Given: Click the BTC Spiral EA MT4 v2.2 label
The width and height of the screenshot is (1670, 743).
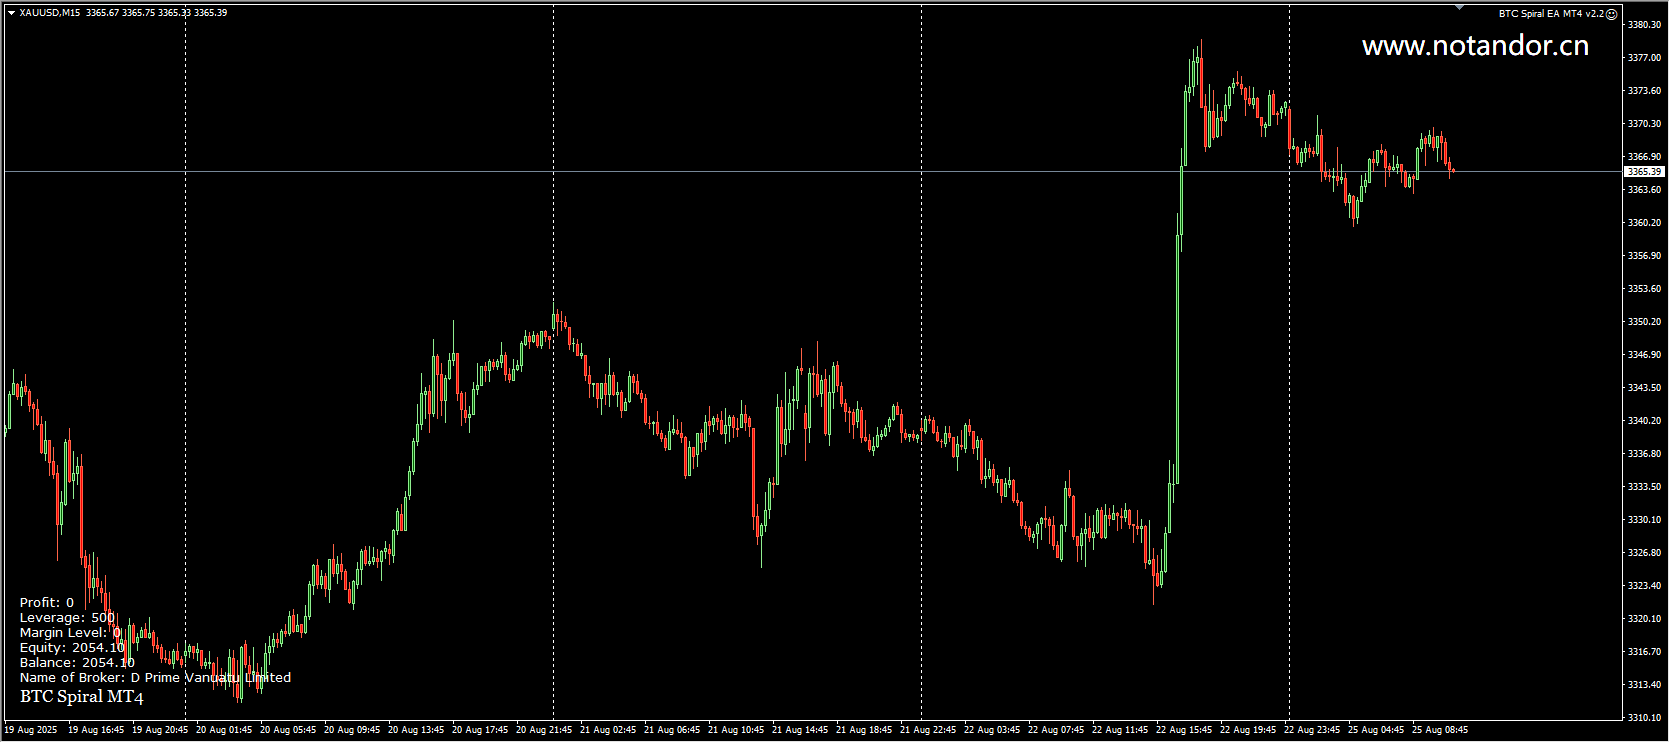Looking at the screenshot, I should 1551,14.
